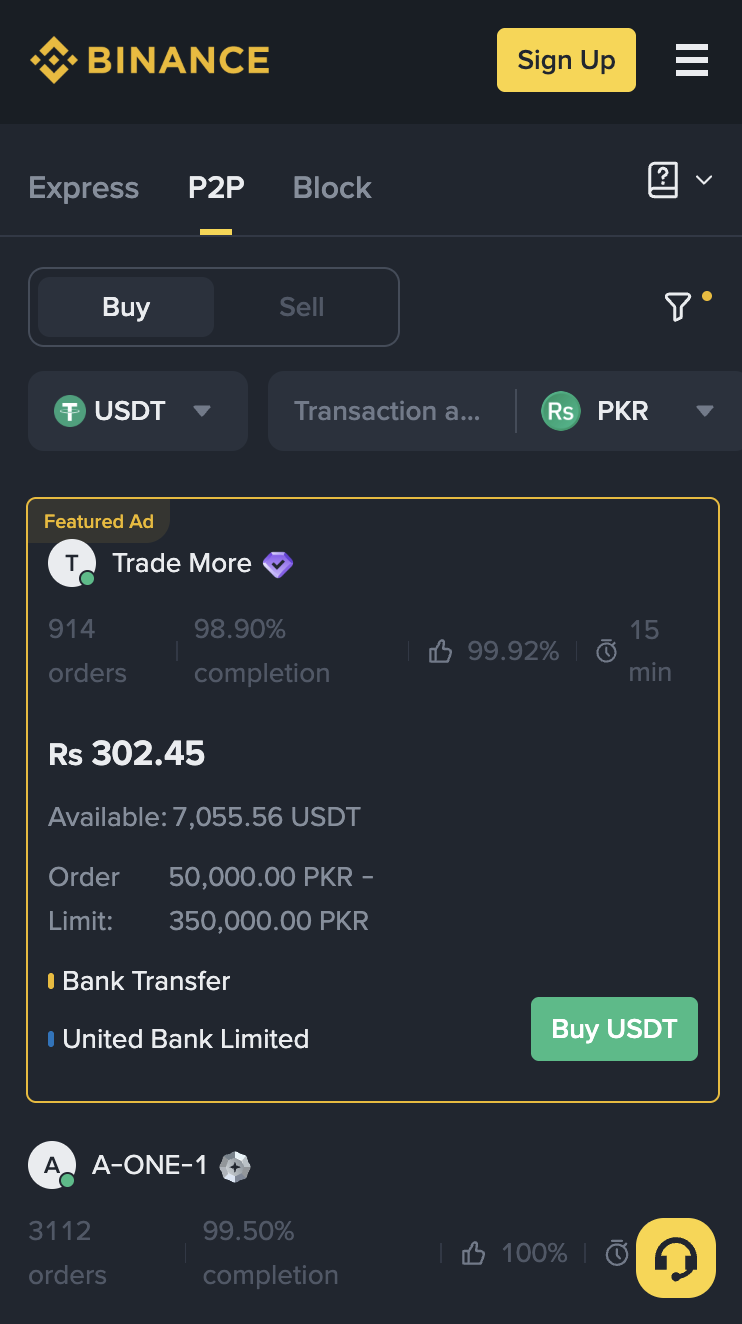Expand the USDT coin dropdown
Viewport: 742px width, 1324px height.
[x=202, y=411]
